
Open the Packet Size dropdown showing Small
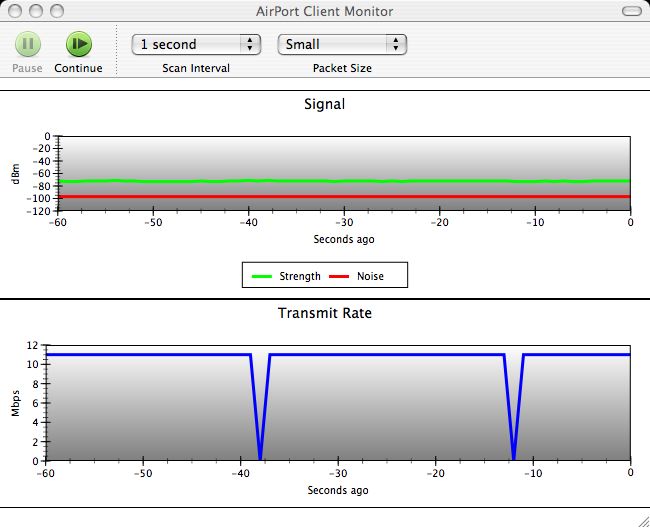(x=342, y=44)
